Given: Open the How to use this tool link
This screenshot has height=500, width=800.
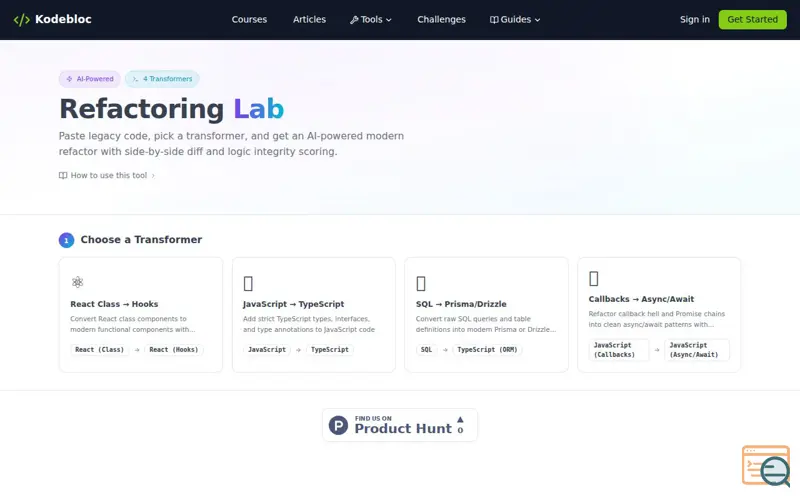Looking at the screenshot, I should pos(107,176).
